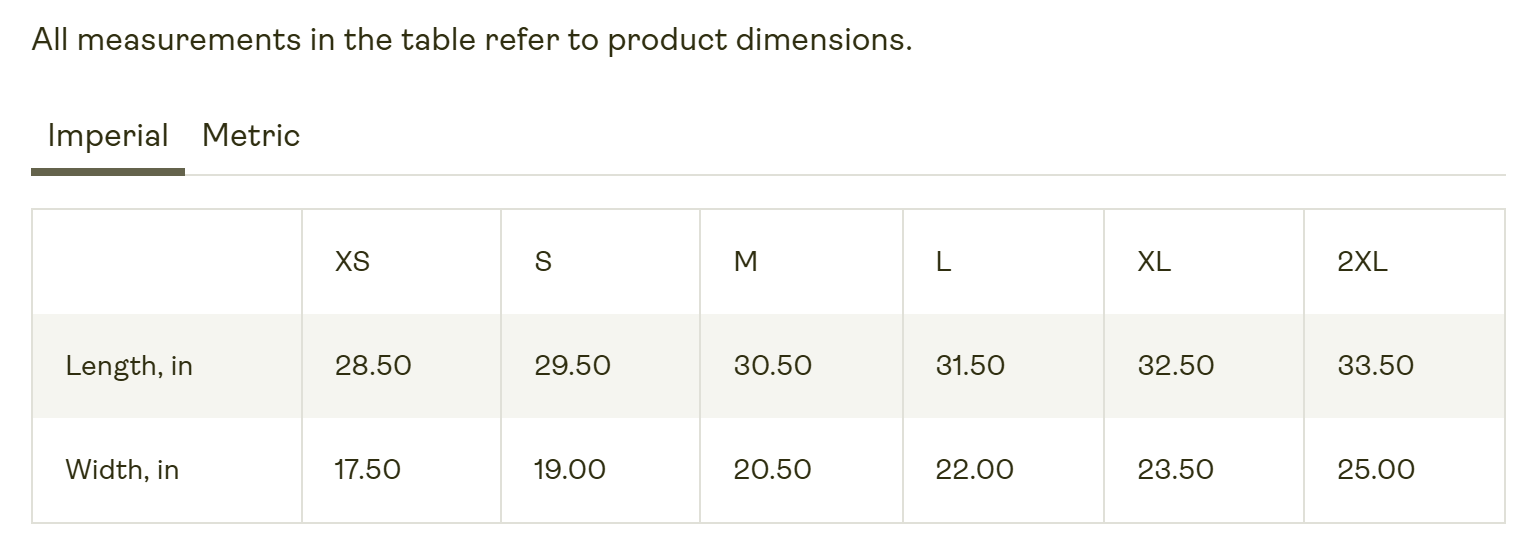The width and height of the screenshot is (1532, 556).
Task: Click the 2XL length value 33.50
Action: click(x=1375, y=366)
